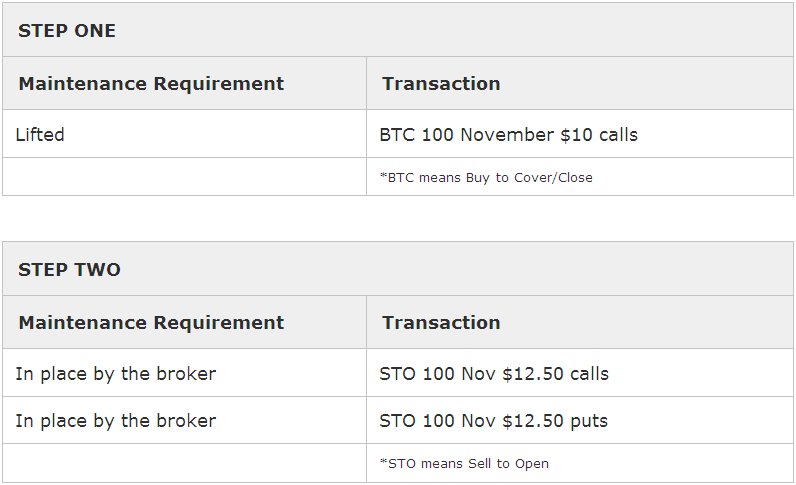This screenshot has width=796, height=485.
Task: Click the BTC means Buy to Cover/Close footnote
Action: [x=486, y=178]
